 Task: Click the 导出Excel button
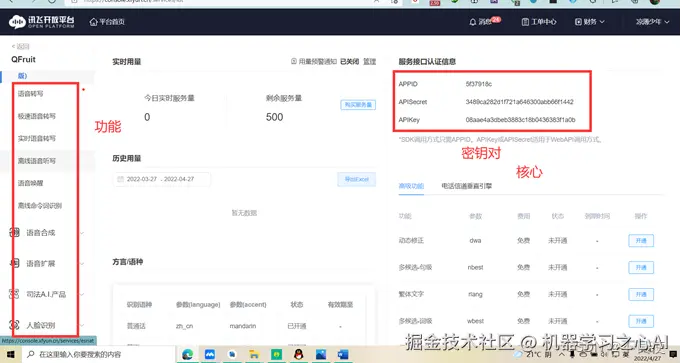pyautogui.click(x=357, y=179)
